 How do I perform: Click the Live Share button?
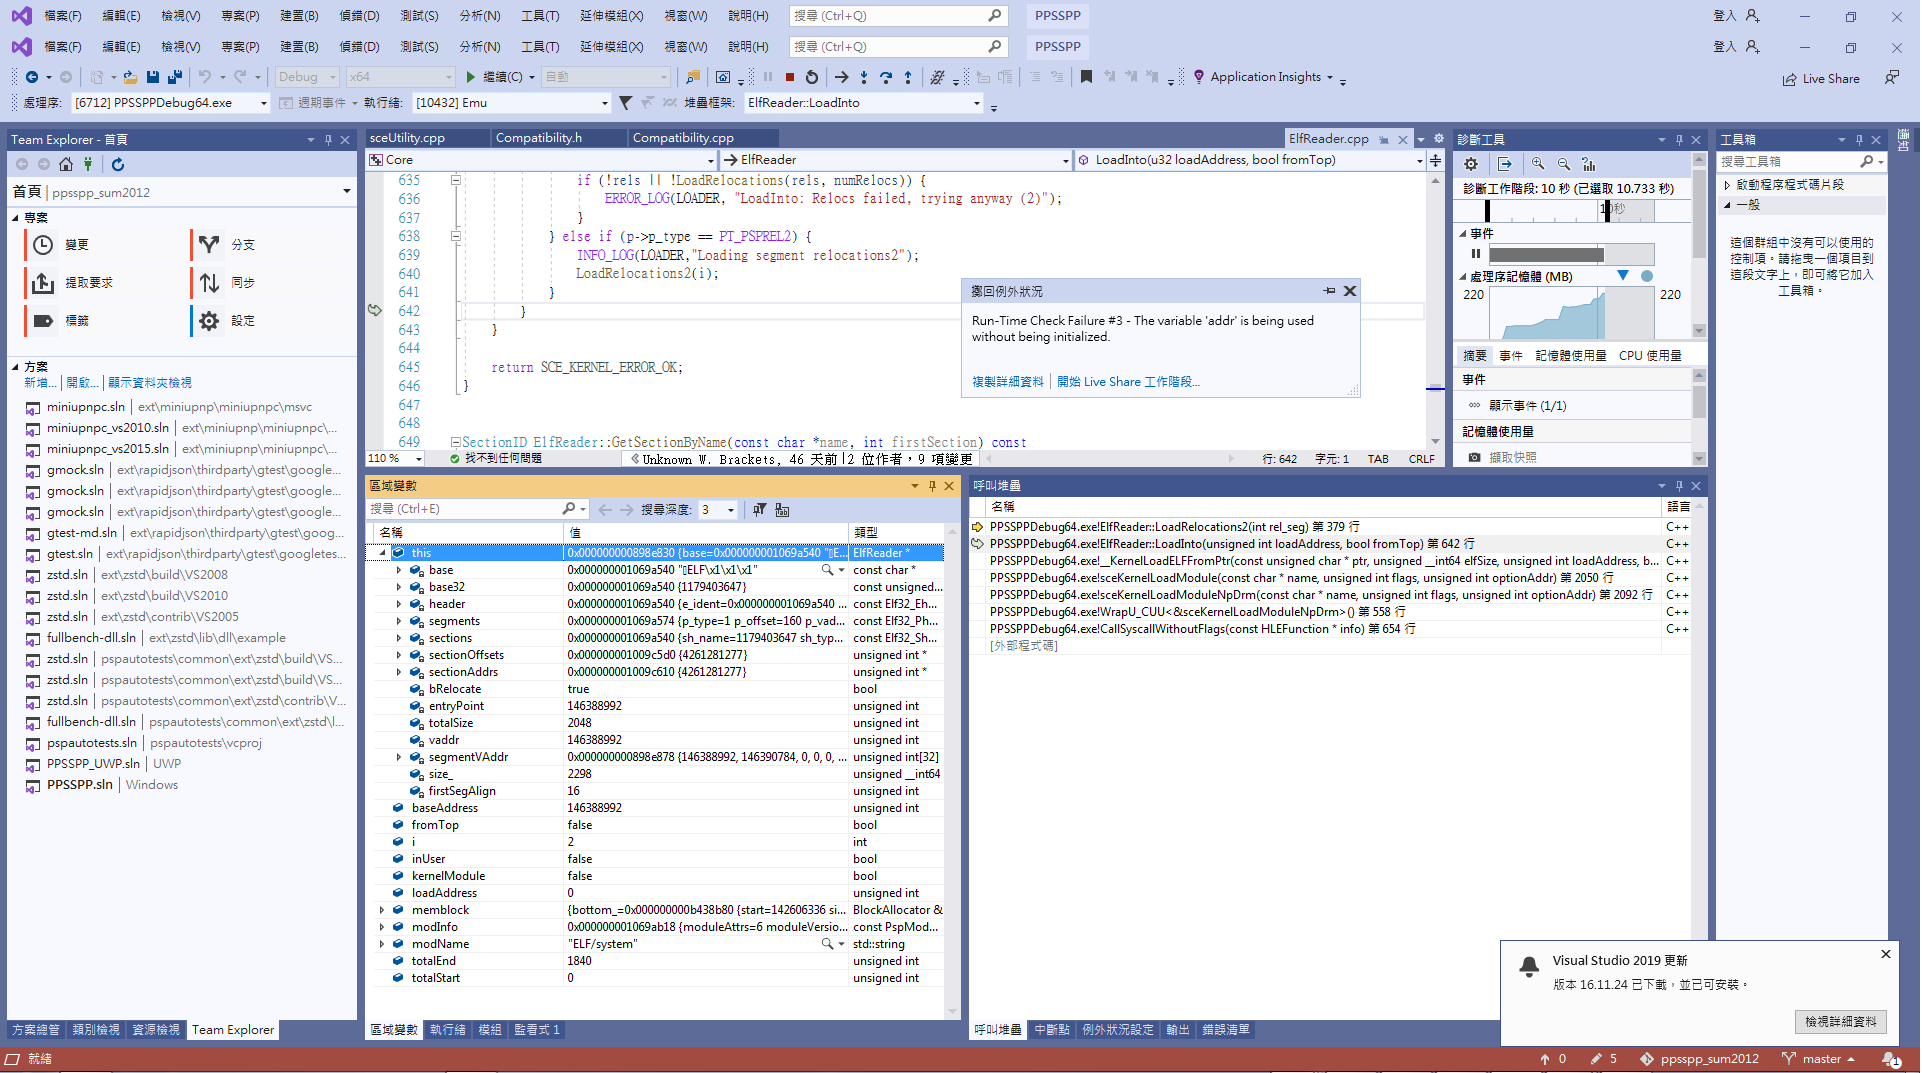(x=1821, y=79)
